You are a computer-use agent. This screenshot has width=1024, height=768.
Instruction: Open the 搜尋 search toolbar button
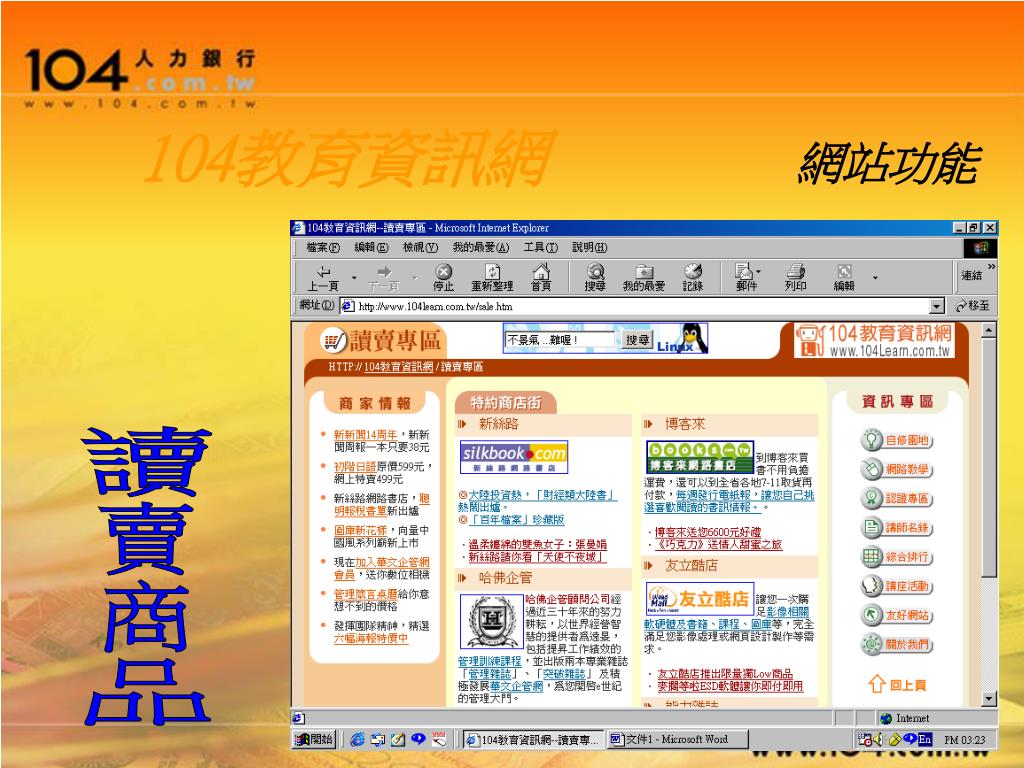(595, 278)
